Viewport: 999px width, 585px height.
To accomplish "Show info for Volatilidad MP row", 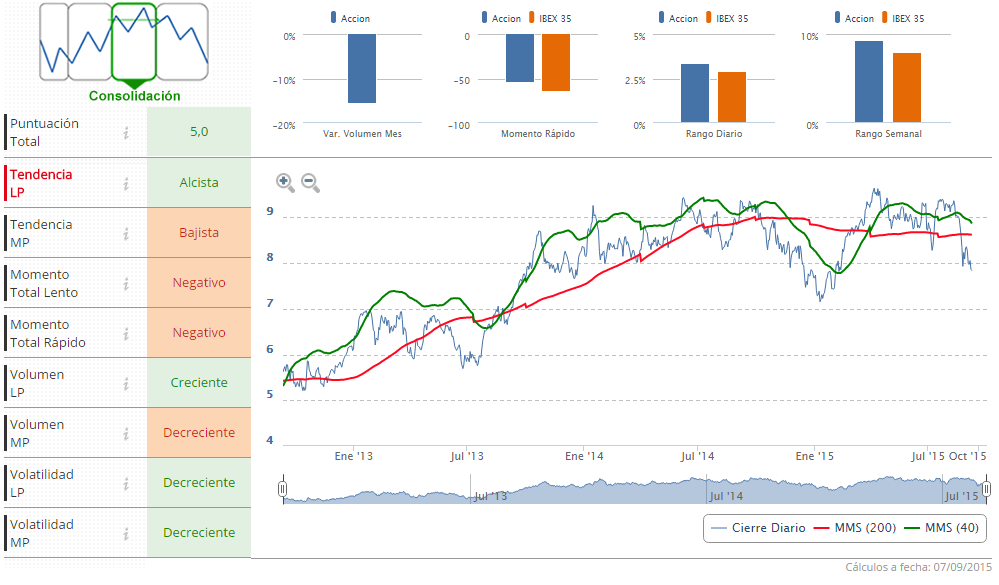I will [127, 533].
